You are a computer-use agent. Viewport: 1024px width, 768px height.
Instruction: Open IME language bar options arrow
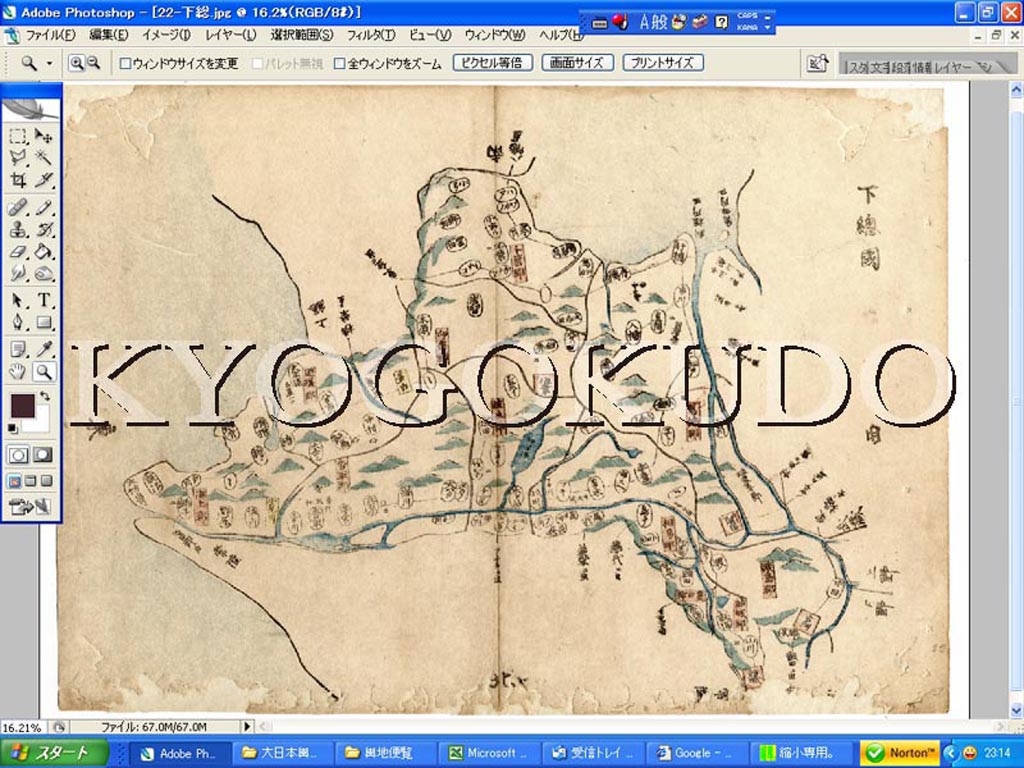click(x=767, y=28)
